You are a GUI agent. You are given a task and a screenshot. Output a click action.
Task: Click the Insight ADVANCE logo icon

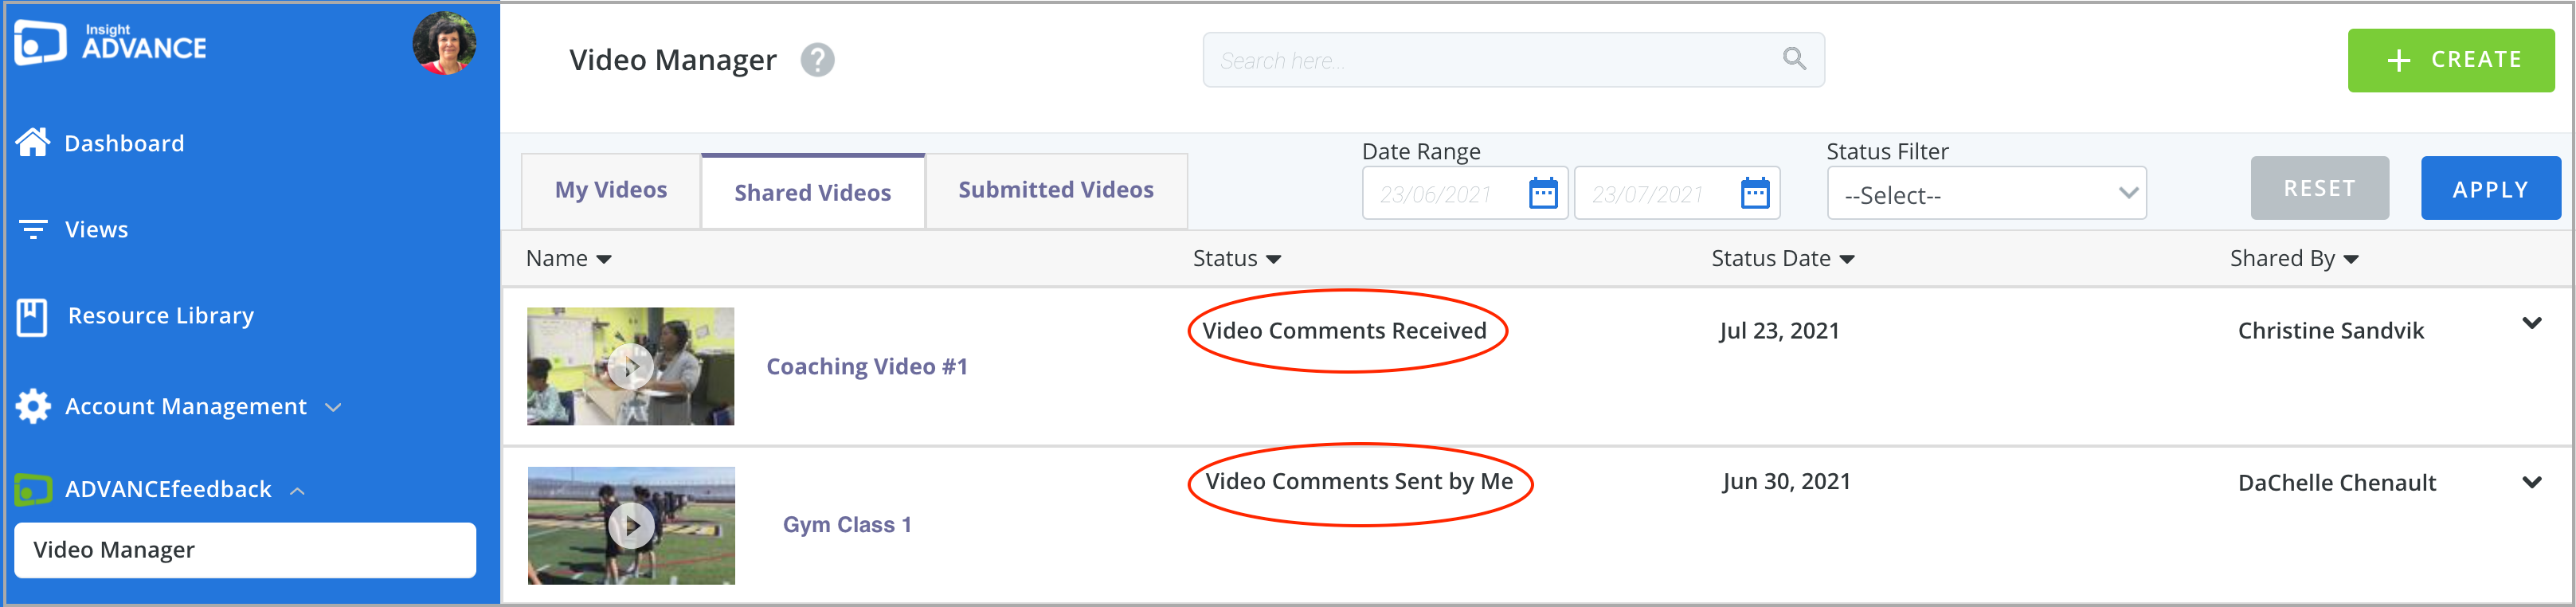[40, 43]
